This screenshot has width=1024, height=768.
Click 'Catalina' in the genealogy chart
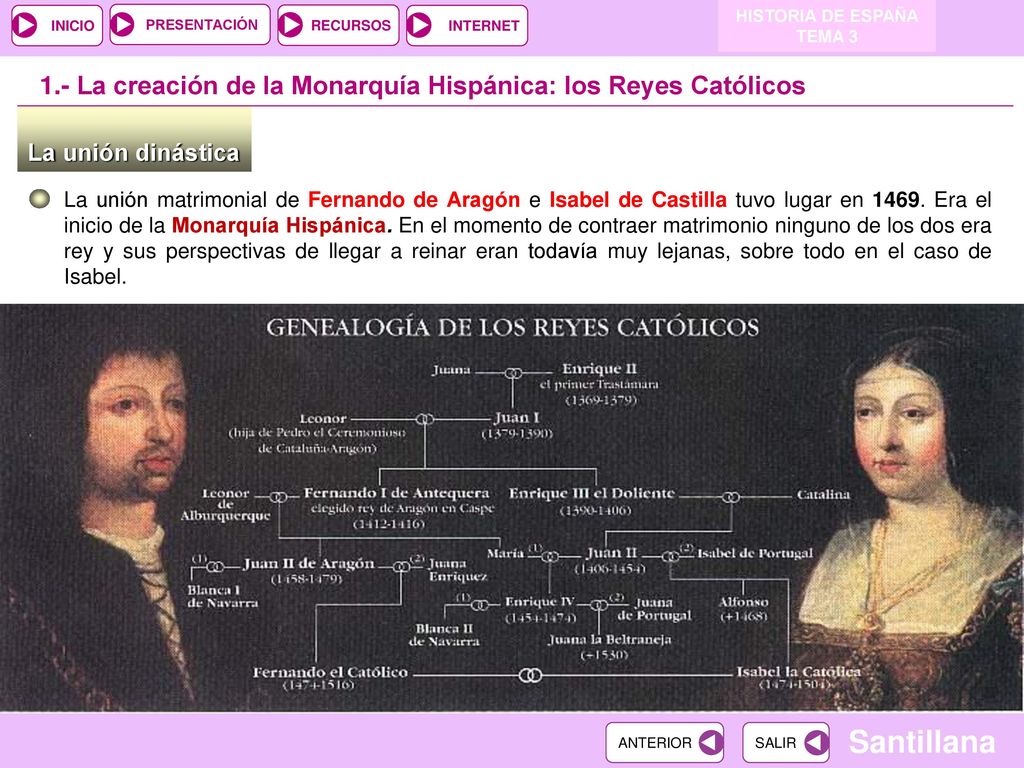pos(824,494)
